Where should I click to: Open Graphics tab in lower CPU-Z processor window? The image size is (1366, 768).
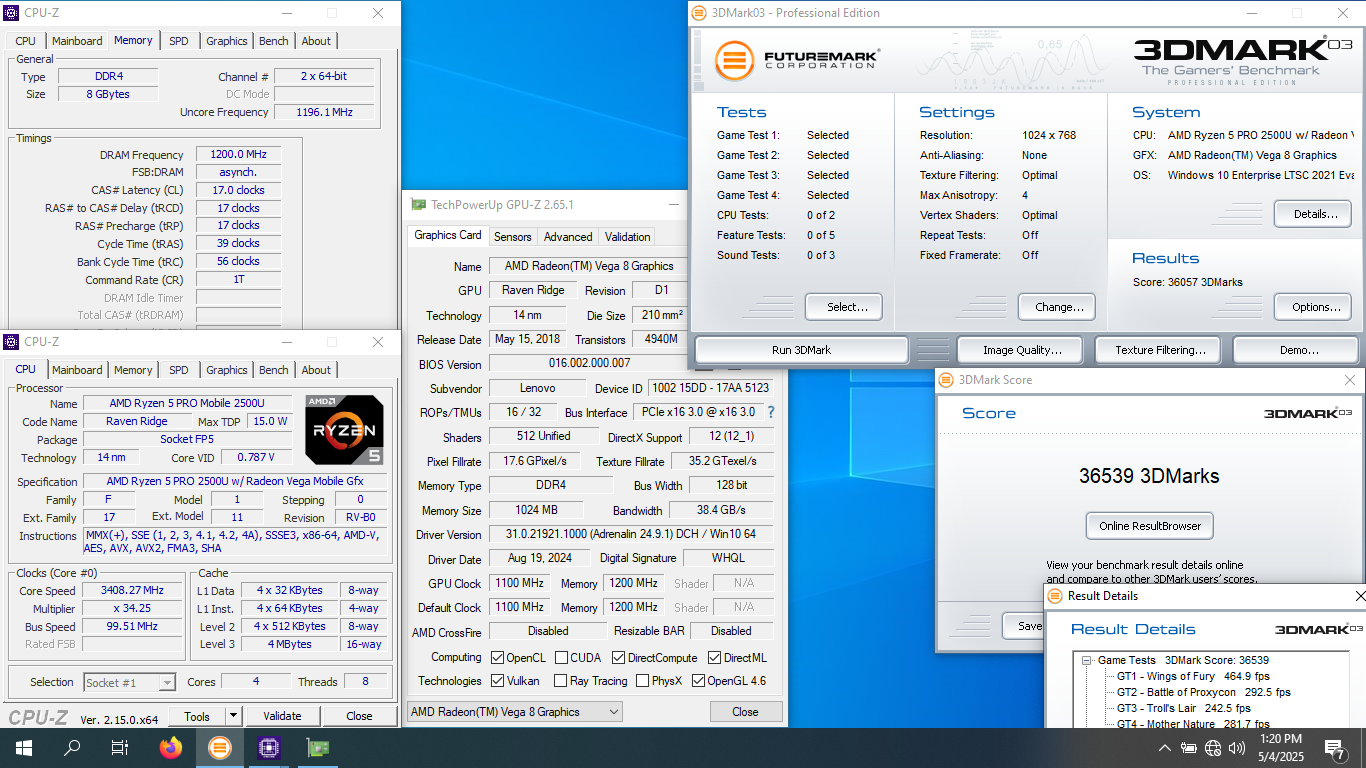point(227,370)
